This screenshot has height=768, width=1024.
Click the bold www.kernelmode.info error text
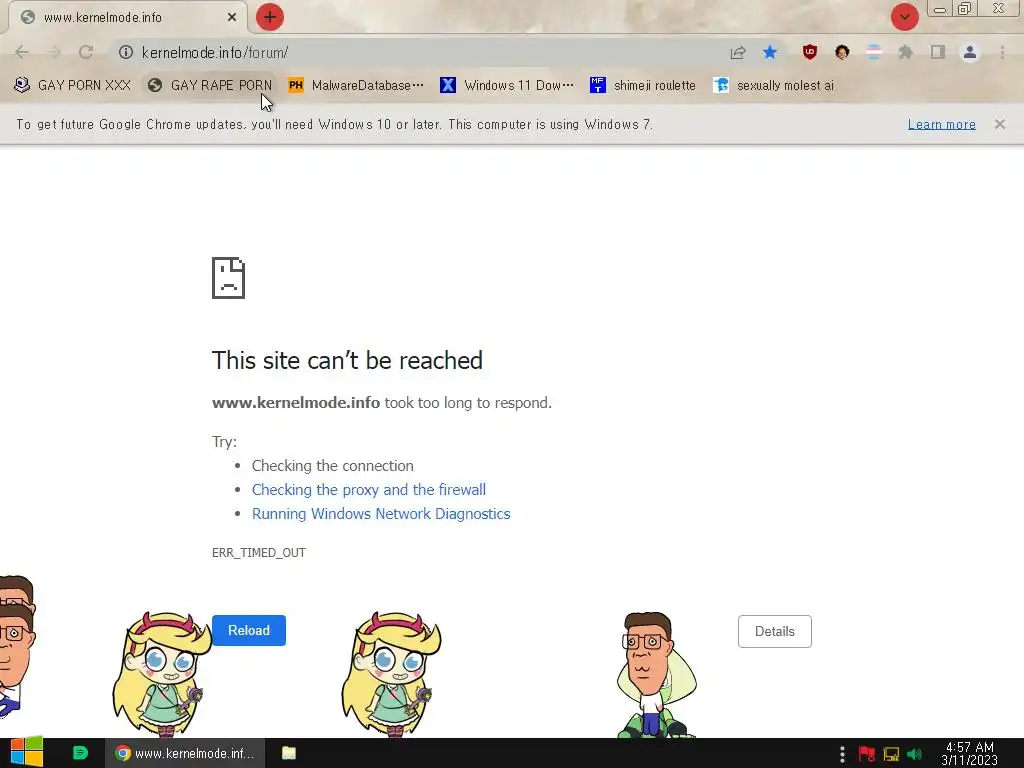(296, 403)
